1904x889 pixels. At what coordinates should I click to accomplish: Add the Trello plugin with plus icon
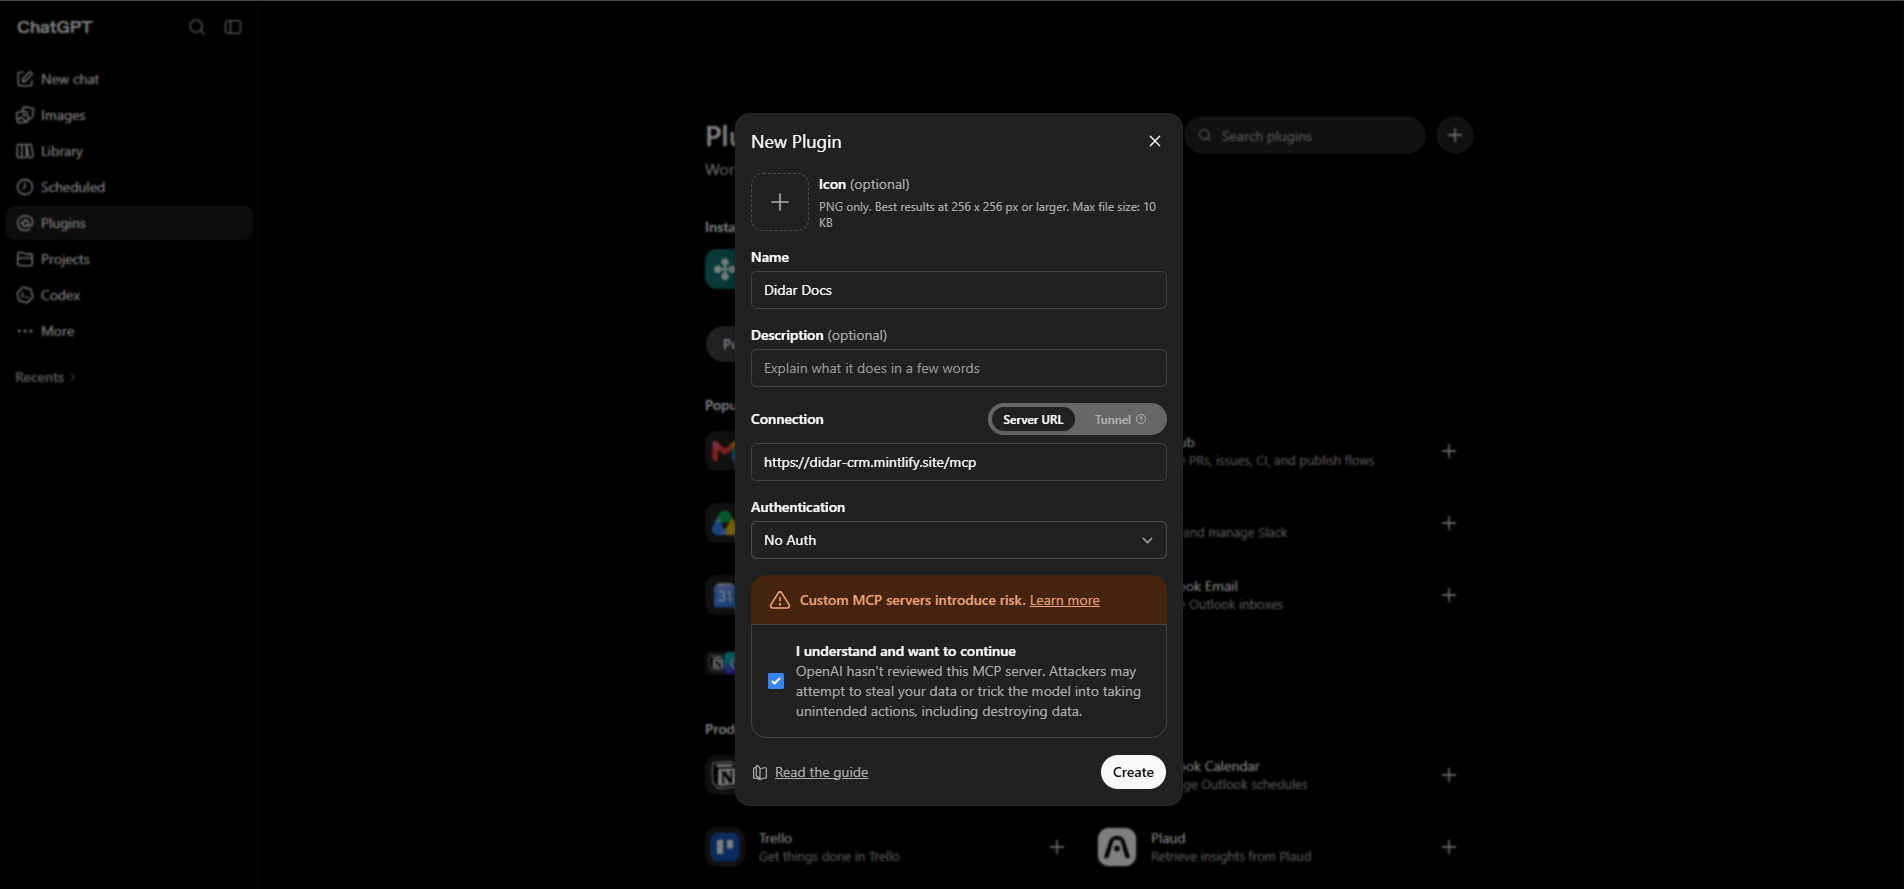(x=1057, y=847)
